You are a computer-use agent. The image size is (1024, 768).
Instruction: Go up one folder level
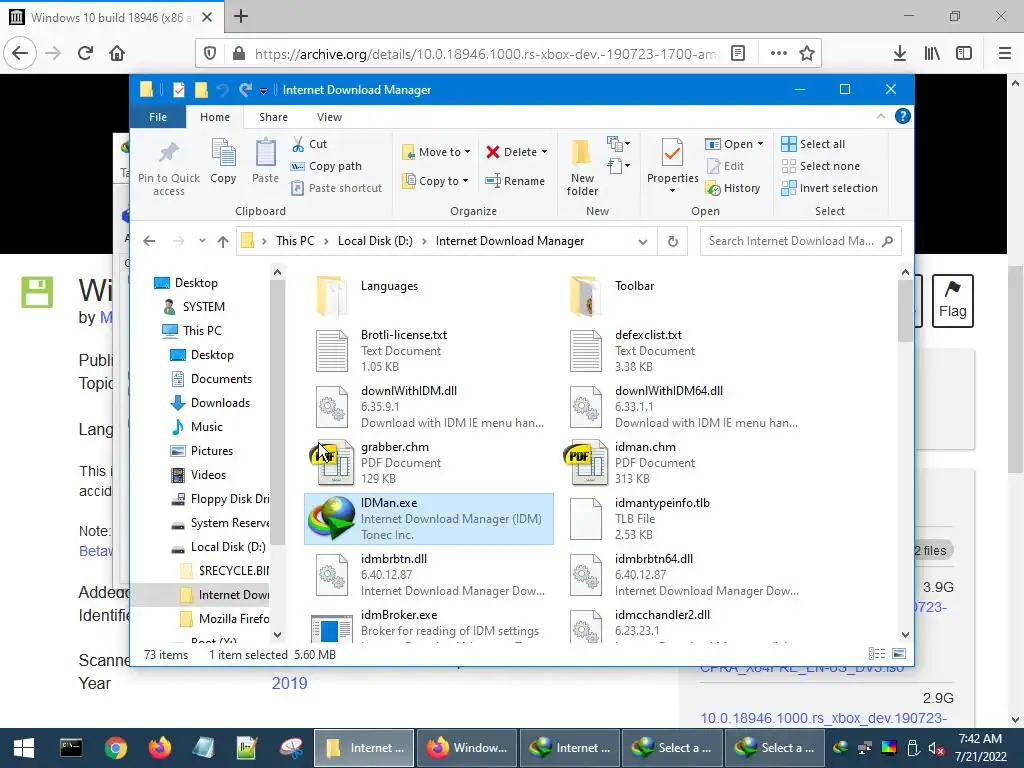click(x=223, y=242)
